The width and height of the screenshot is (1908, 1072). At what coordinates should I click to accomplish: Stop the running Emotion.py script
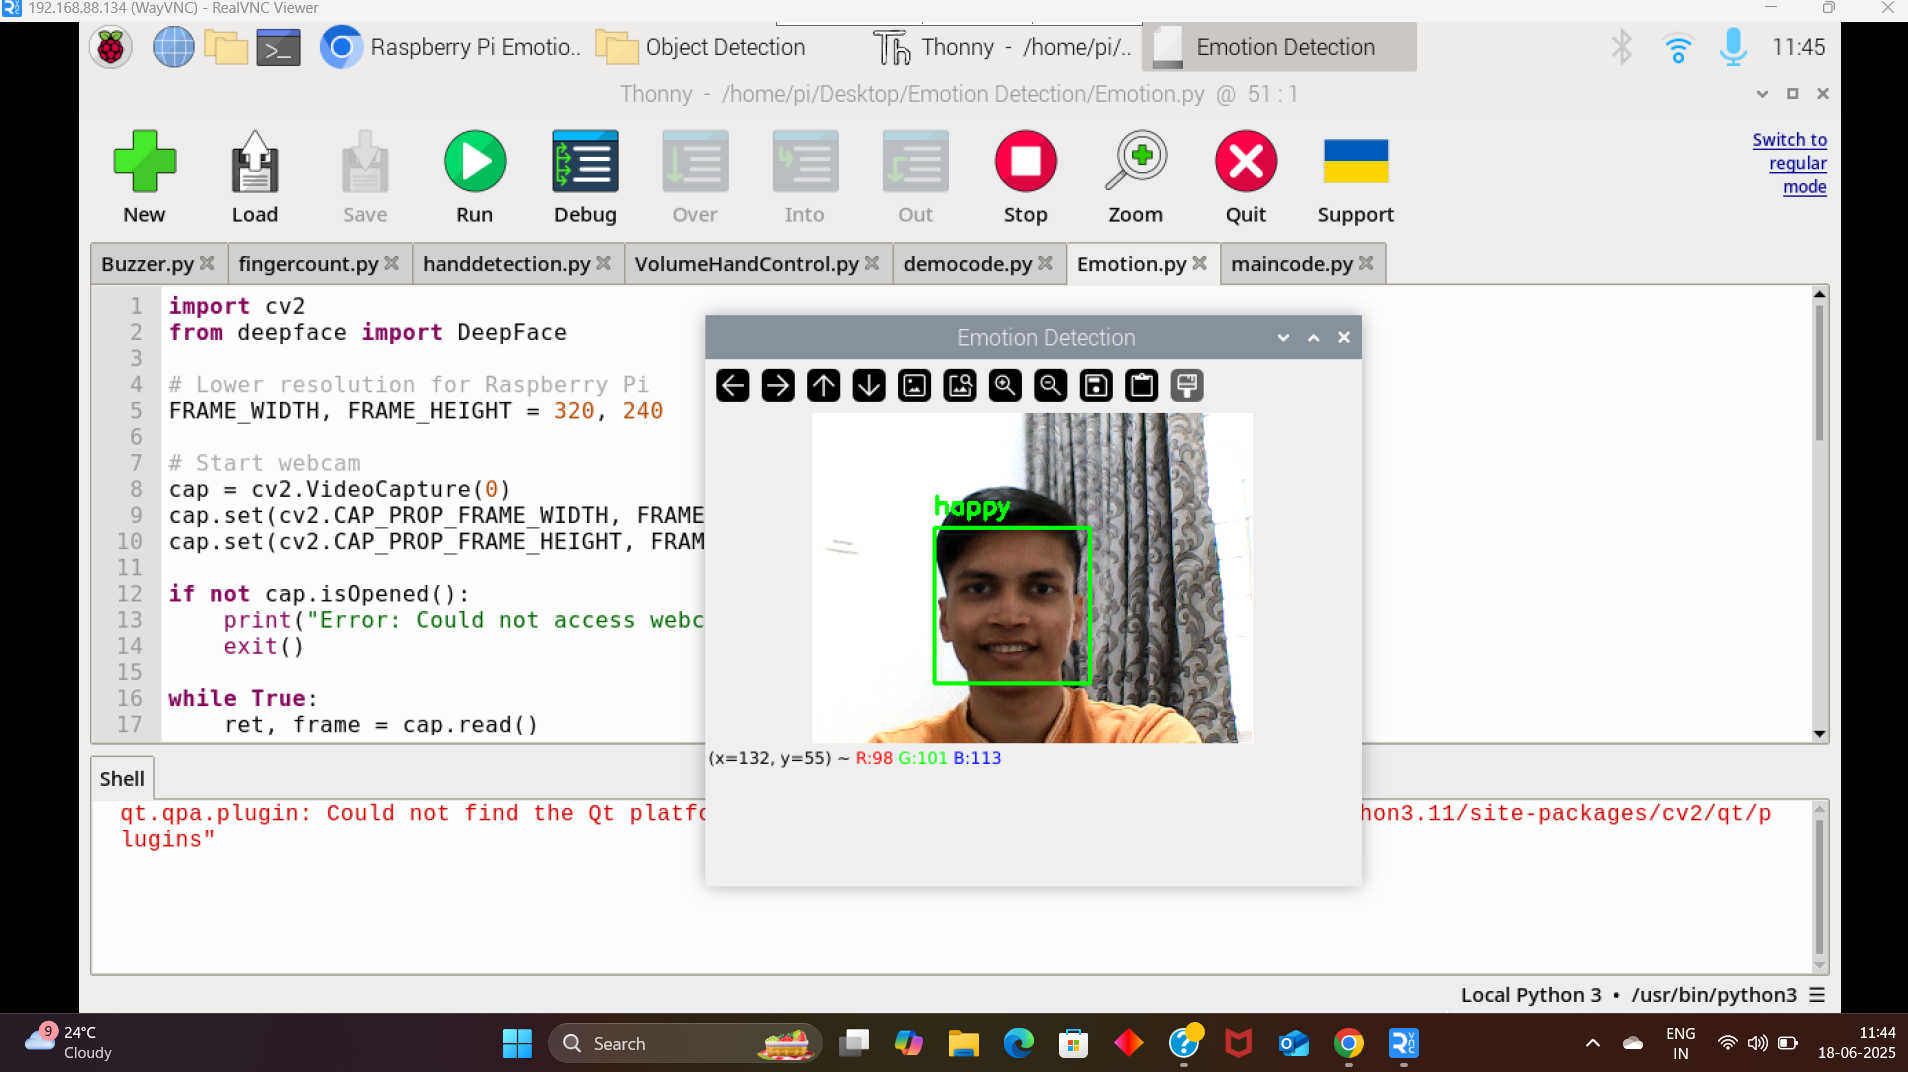click(x=1026, y=160)
